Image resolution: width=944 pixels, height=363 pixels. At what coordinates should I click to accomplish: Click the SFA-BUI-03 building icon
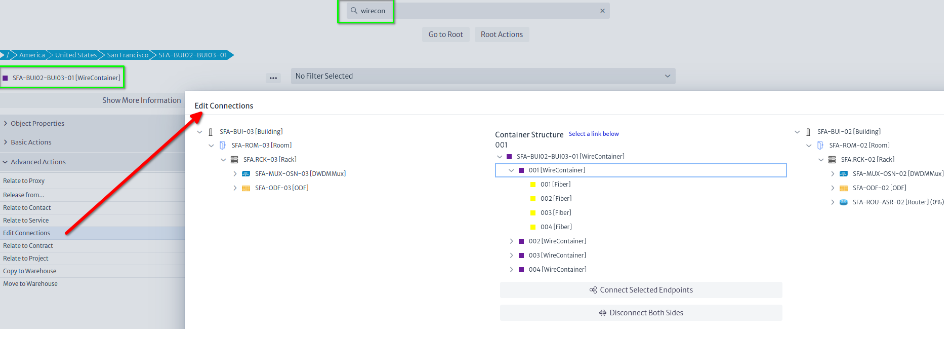pyautogui.click(x=211, y=131)
